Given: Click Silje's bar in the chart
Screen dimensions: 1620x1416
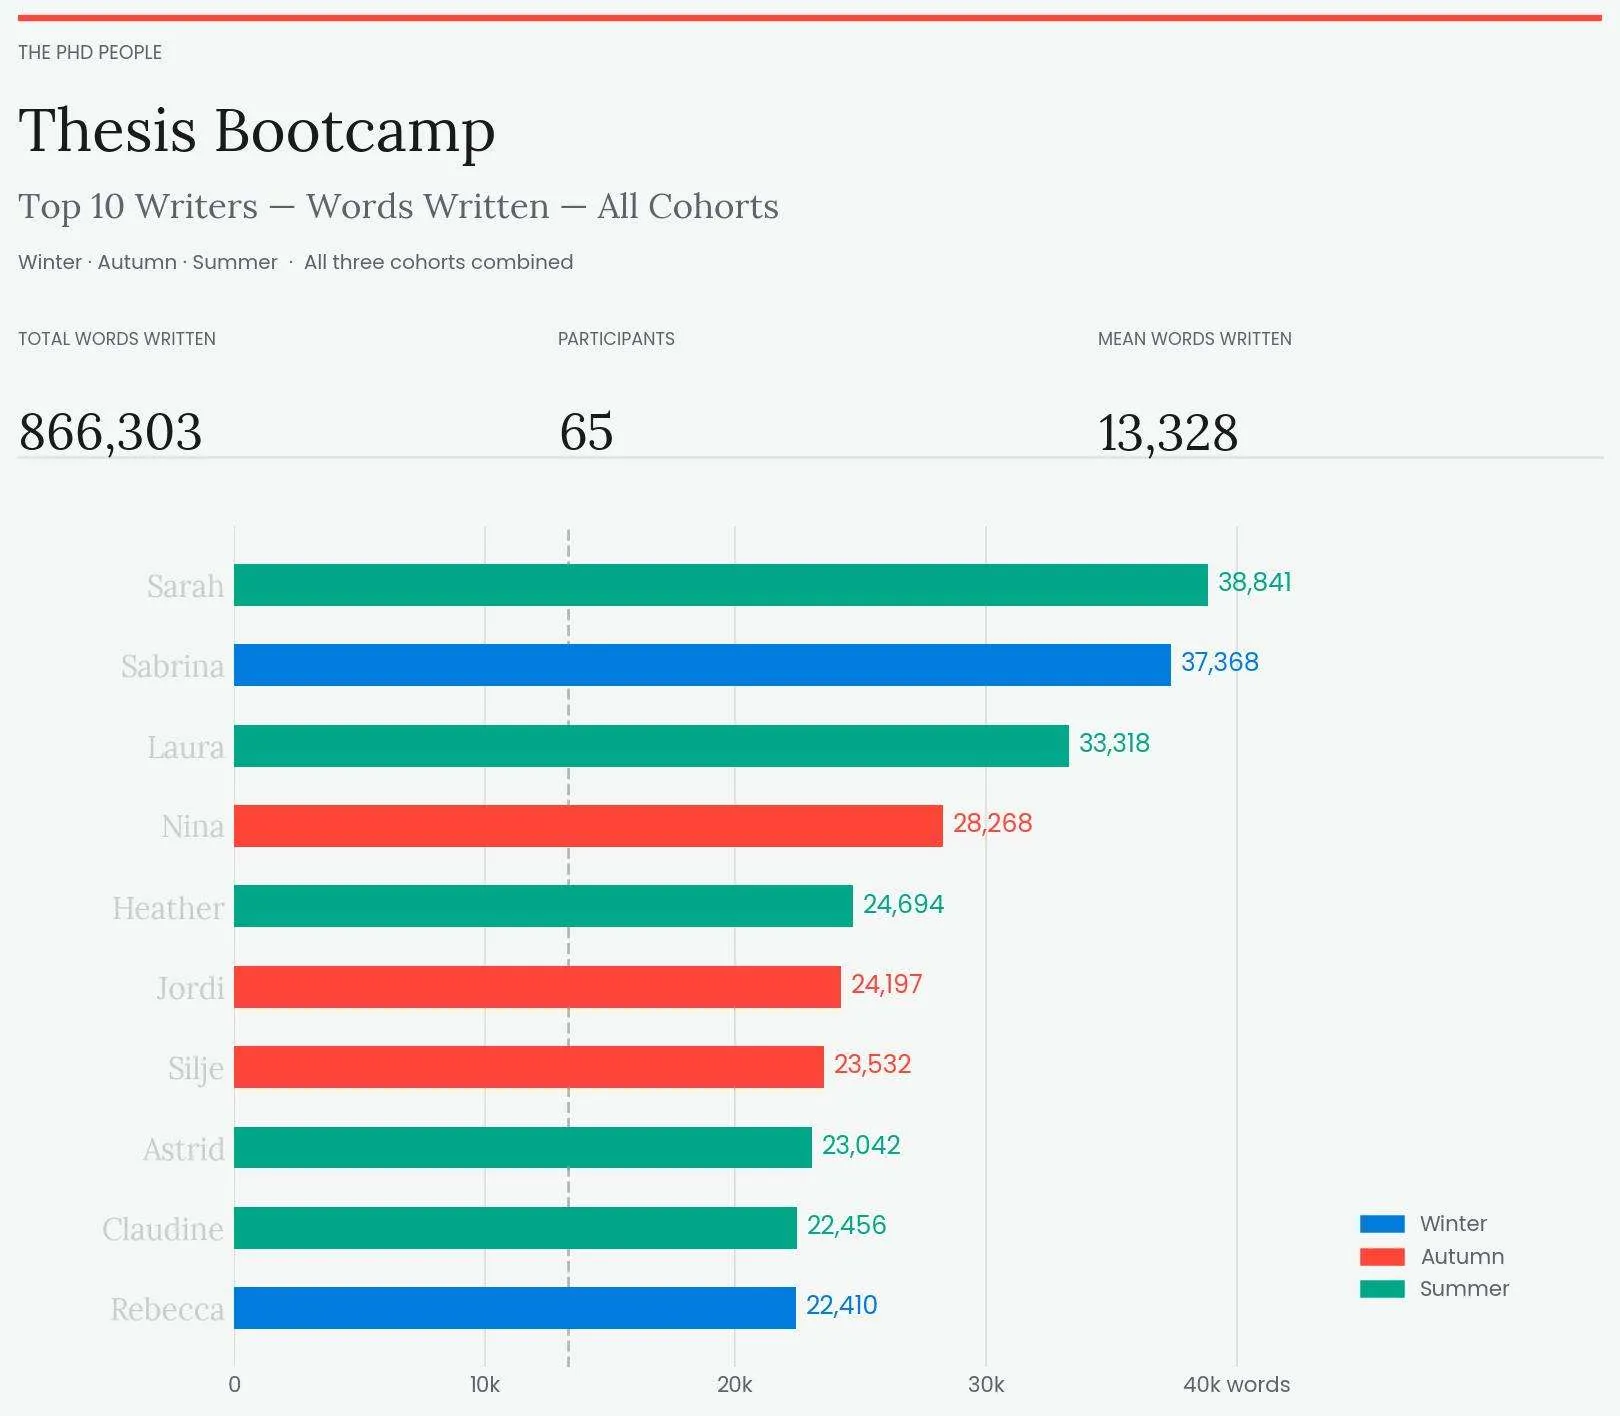Looking at the screenshot, I should [x=529, y=1067].
